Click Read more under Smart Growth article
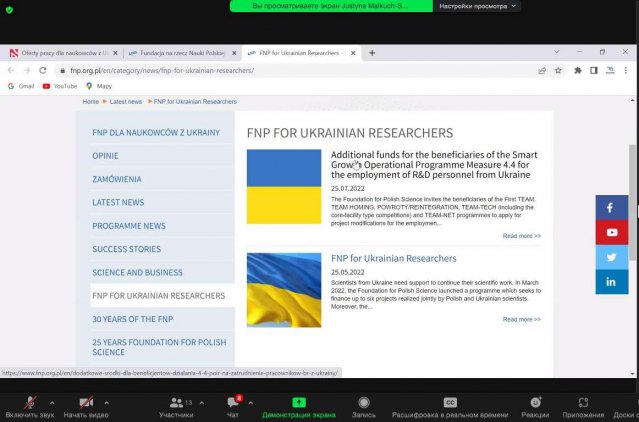The height and width of the screenshot is (422, 639). (x=521, y=236)
